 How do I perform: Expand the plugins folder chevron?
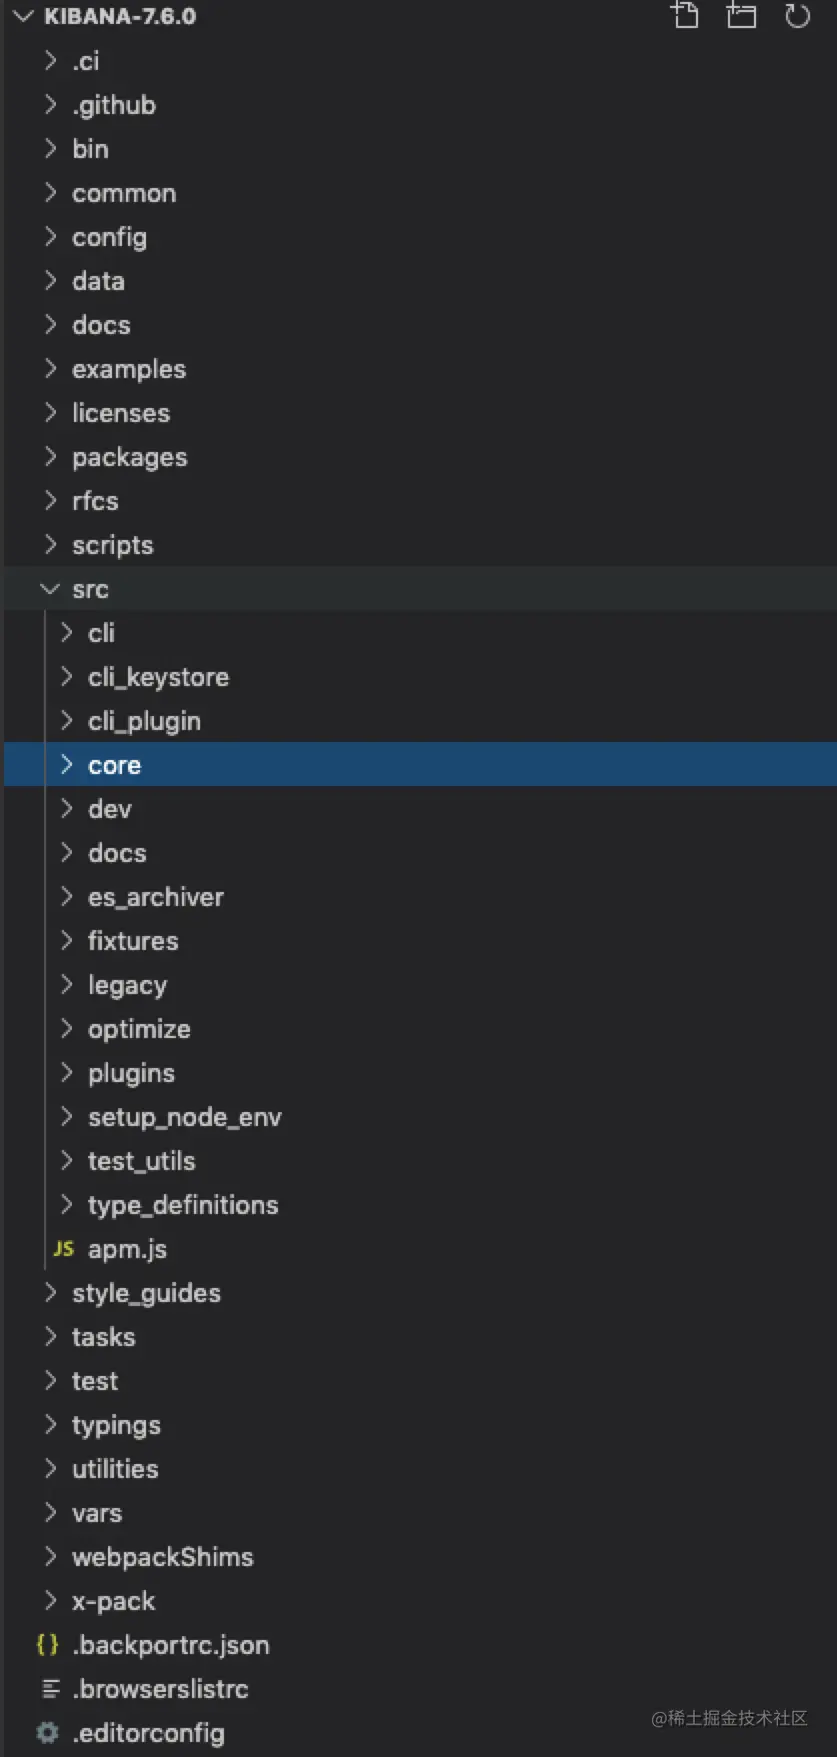[x=66, y=1073]
